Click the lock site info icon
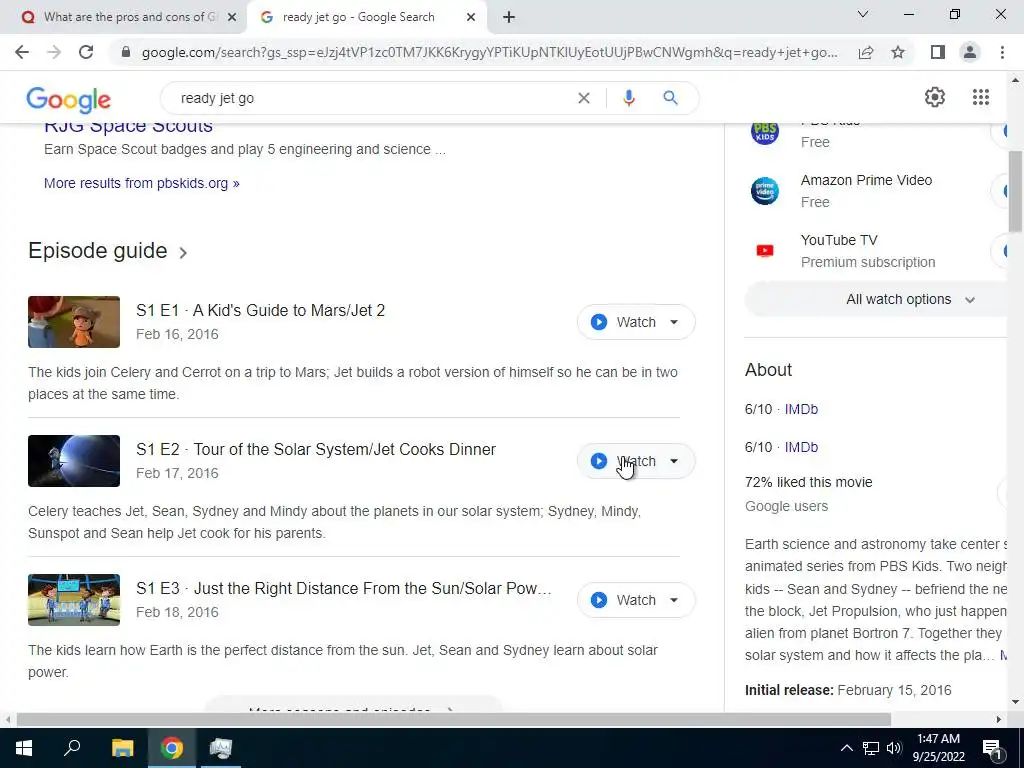Viewport: 1024px width, 768px height. (126, 52)
